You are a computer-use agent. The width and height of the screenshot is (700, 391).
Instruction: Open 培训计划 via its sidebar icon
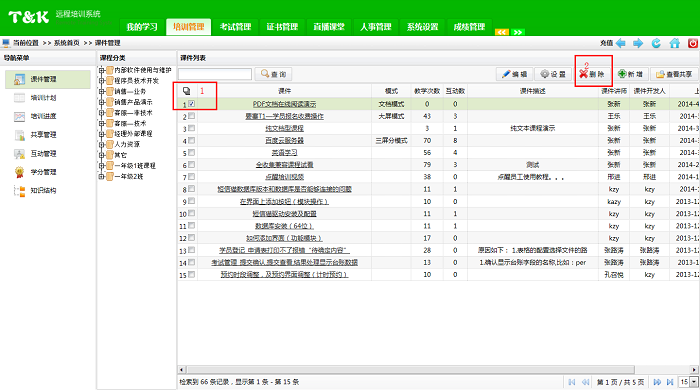19,98
